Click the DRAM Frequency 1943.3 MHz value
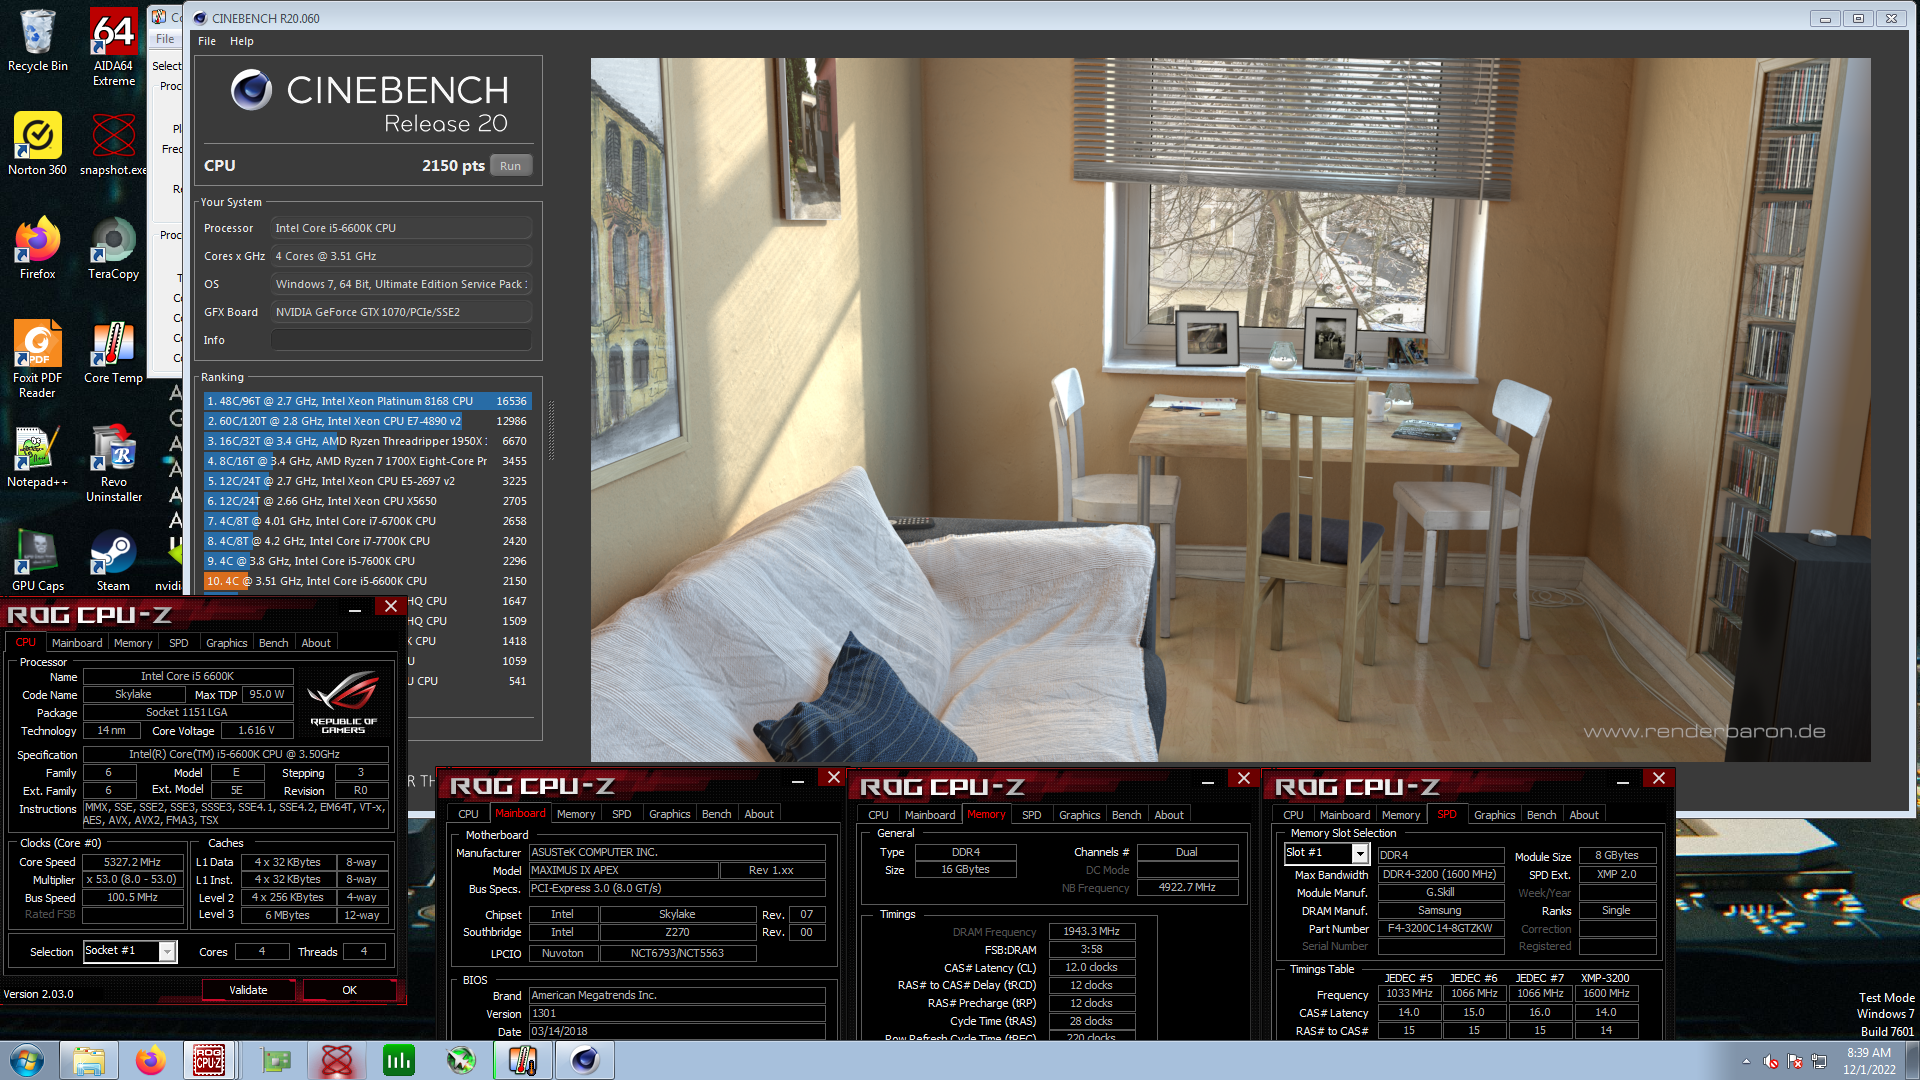1920x1080 pixels. coord(1091,932)
